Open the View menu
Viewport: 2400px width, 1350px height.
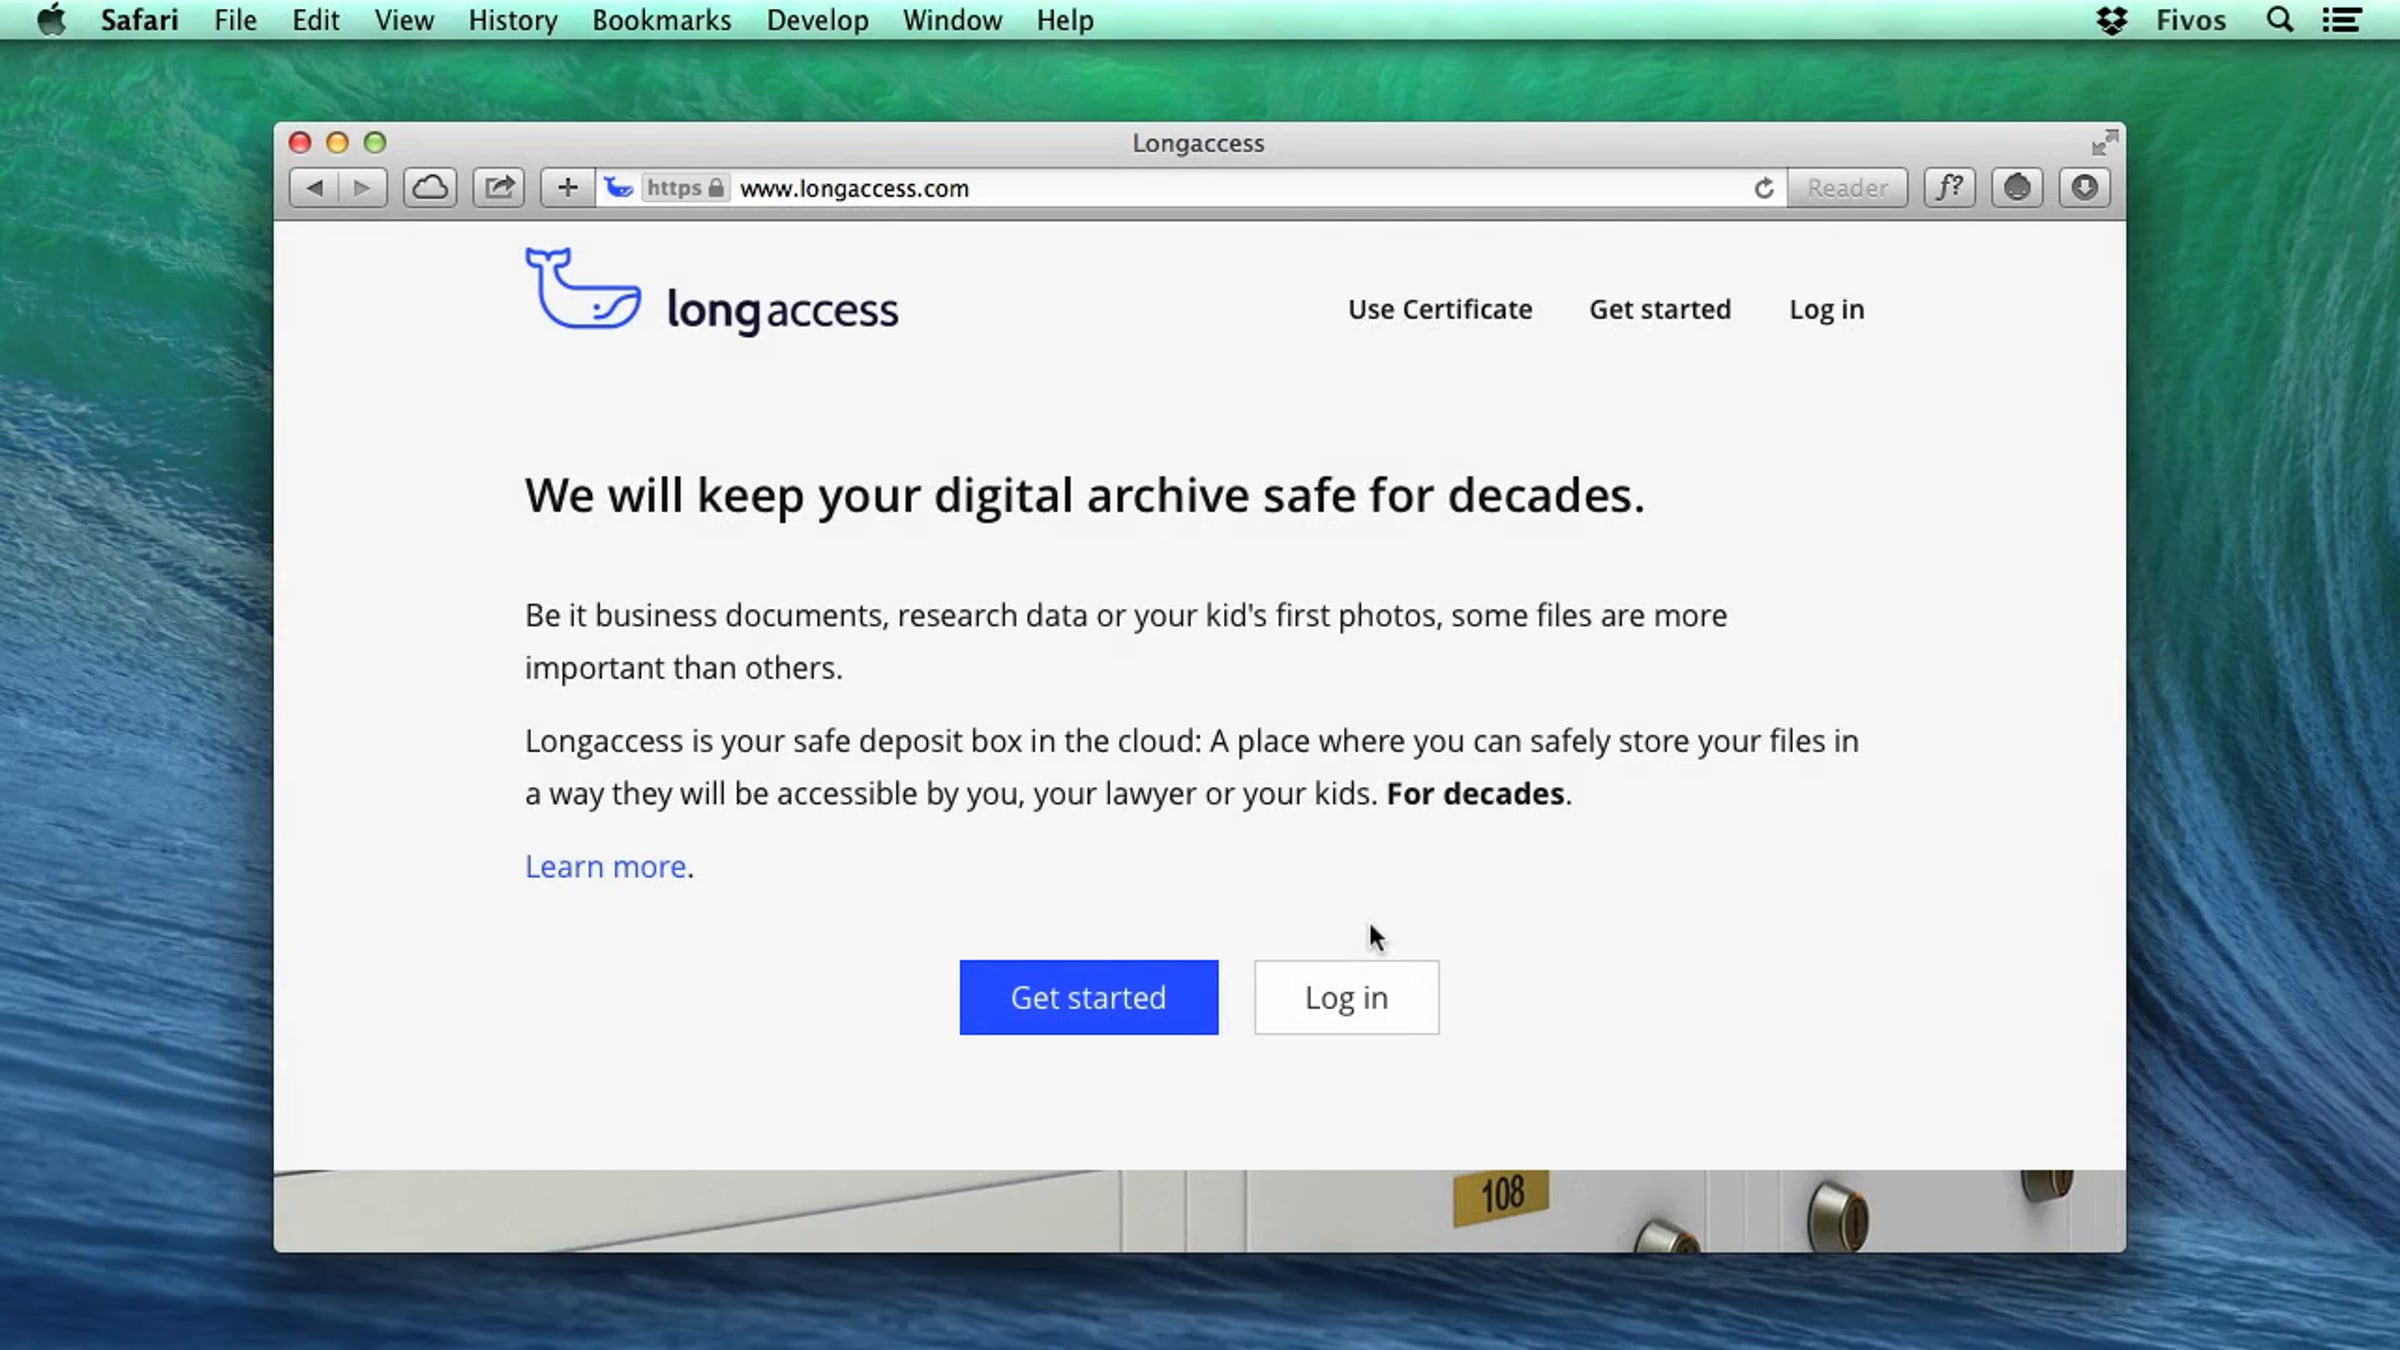coord(404,20)
